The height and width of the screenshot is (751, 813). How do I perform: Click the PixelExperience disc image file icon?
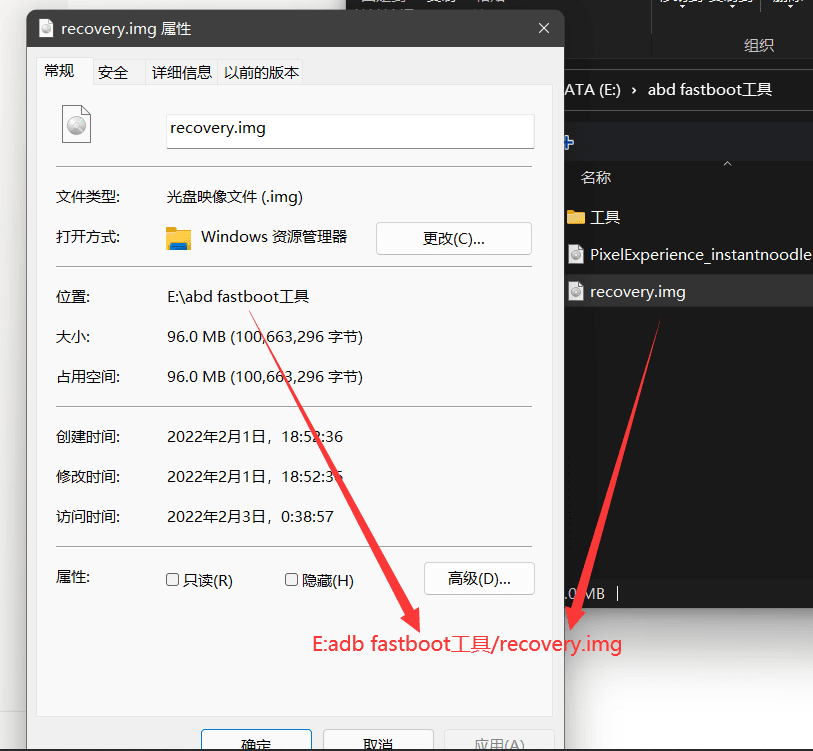[x=575, y=254]
